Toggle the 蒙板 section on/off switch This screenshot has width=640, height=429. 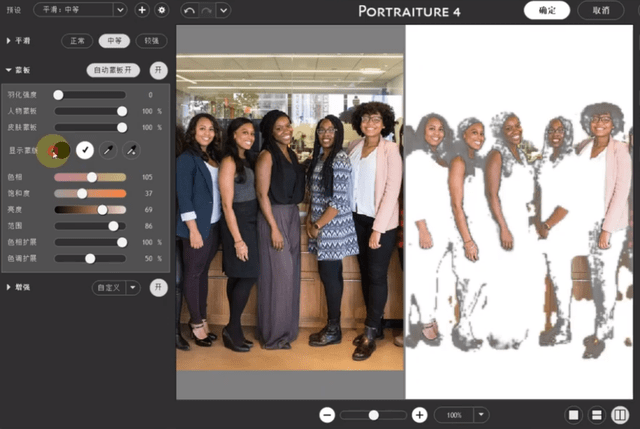158,70
